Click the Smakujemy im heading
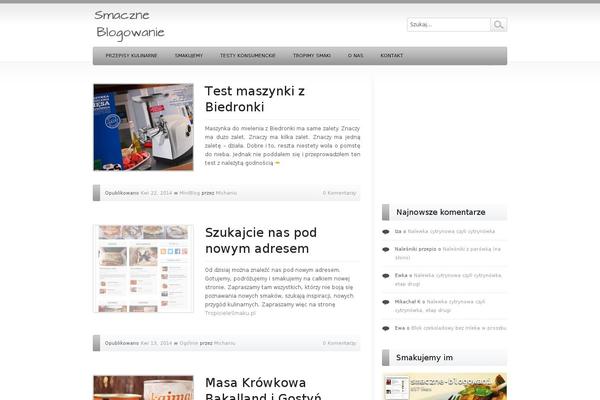 [x=424, y=358]
